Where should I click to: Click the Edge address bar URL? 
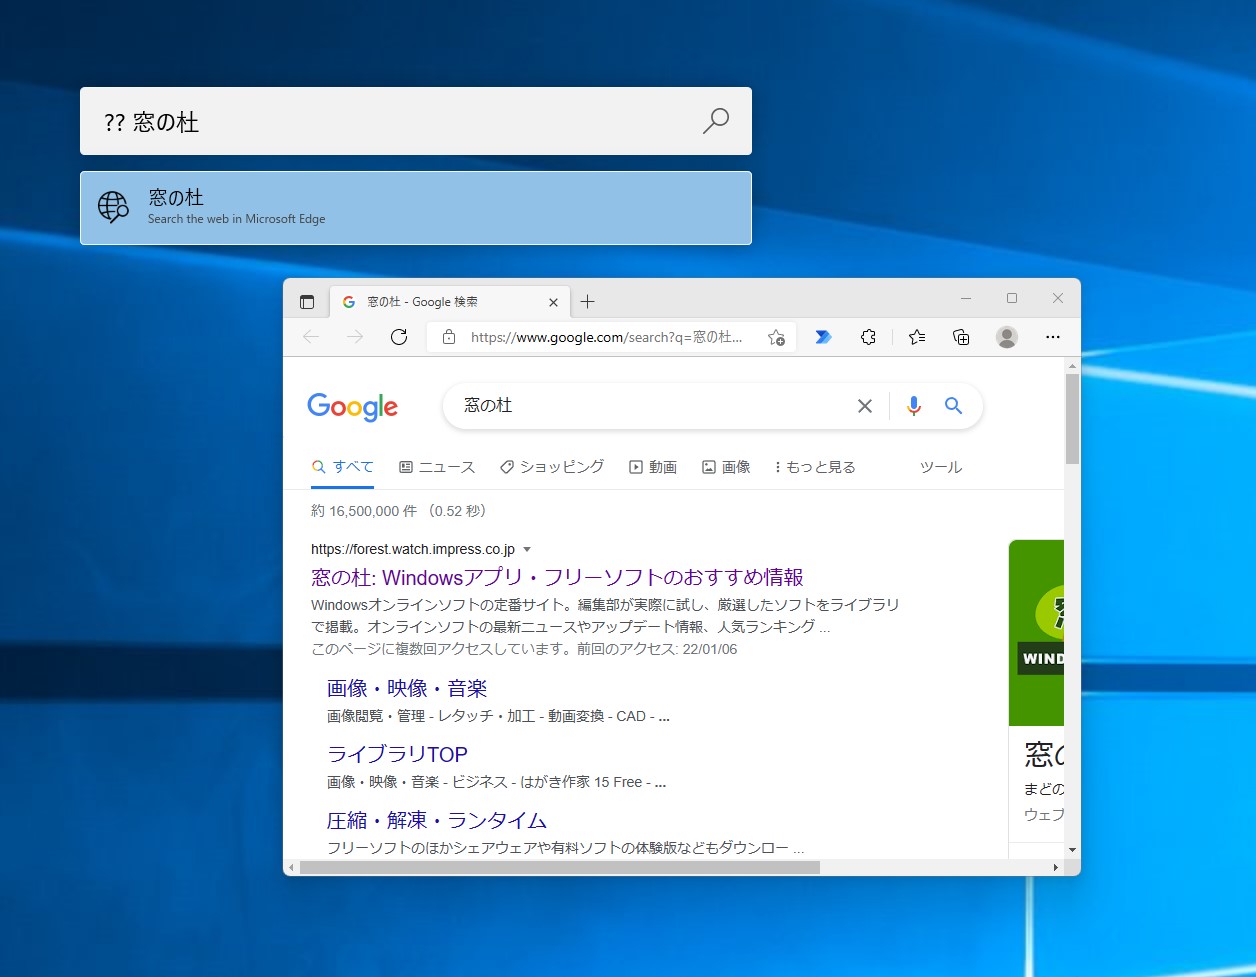coord(607,337)
